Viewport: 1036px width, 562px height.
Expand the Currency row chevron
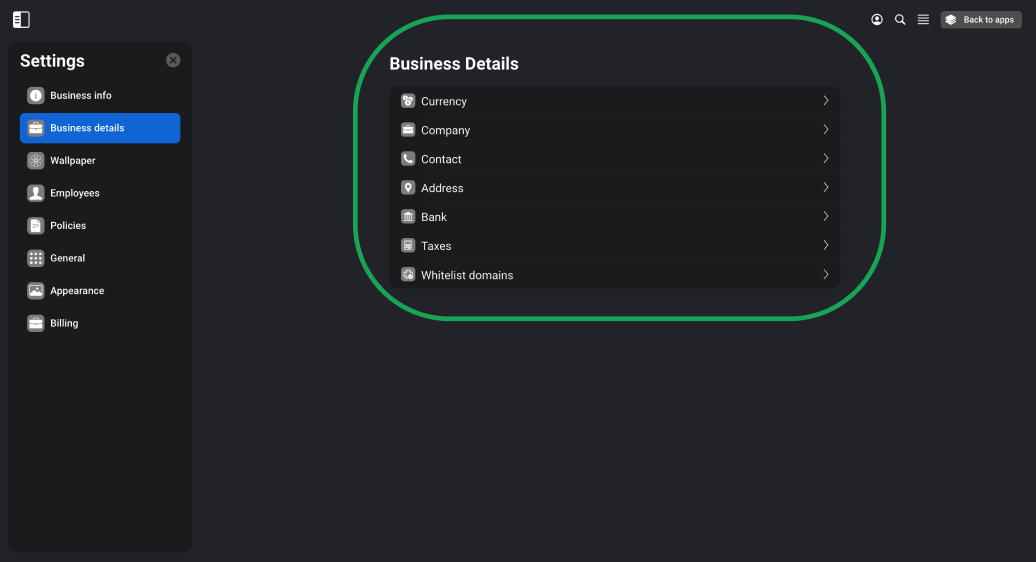point(826,100)
